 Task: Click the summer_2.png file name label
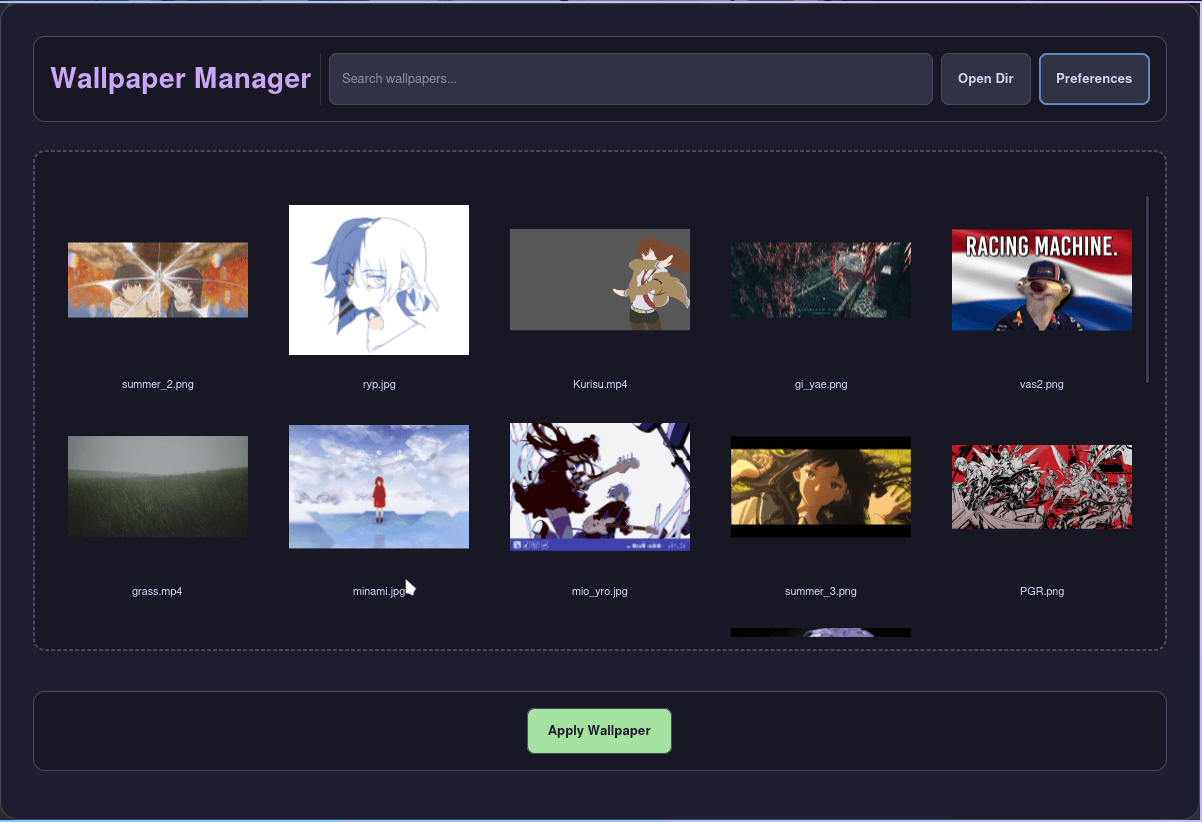[158, 384]
